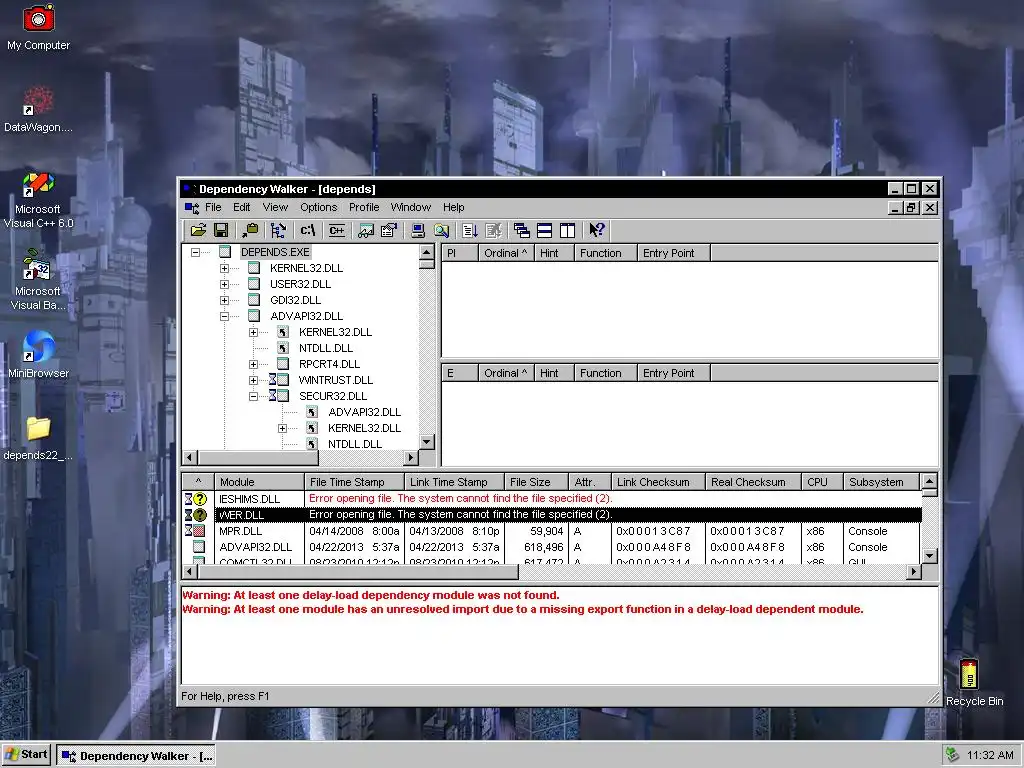Open the Window menu
The image size is (1024, 768).
(x=411, y=207)
